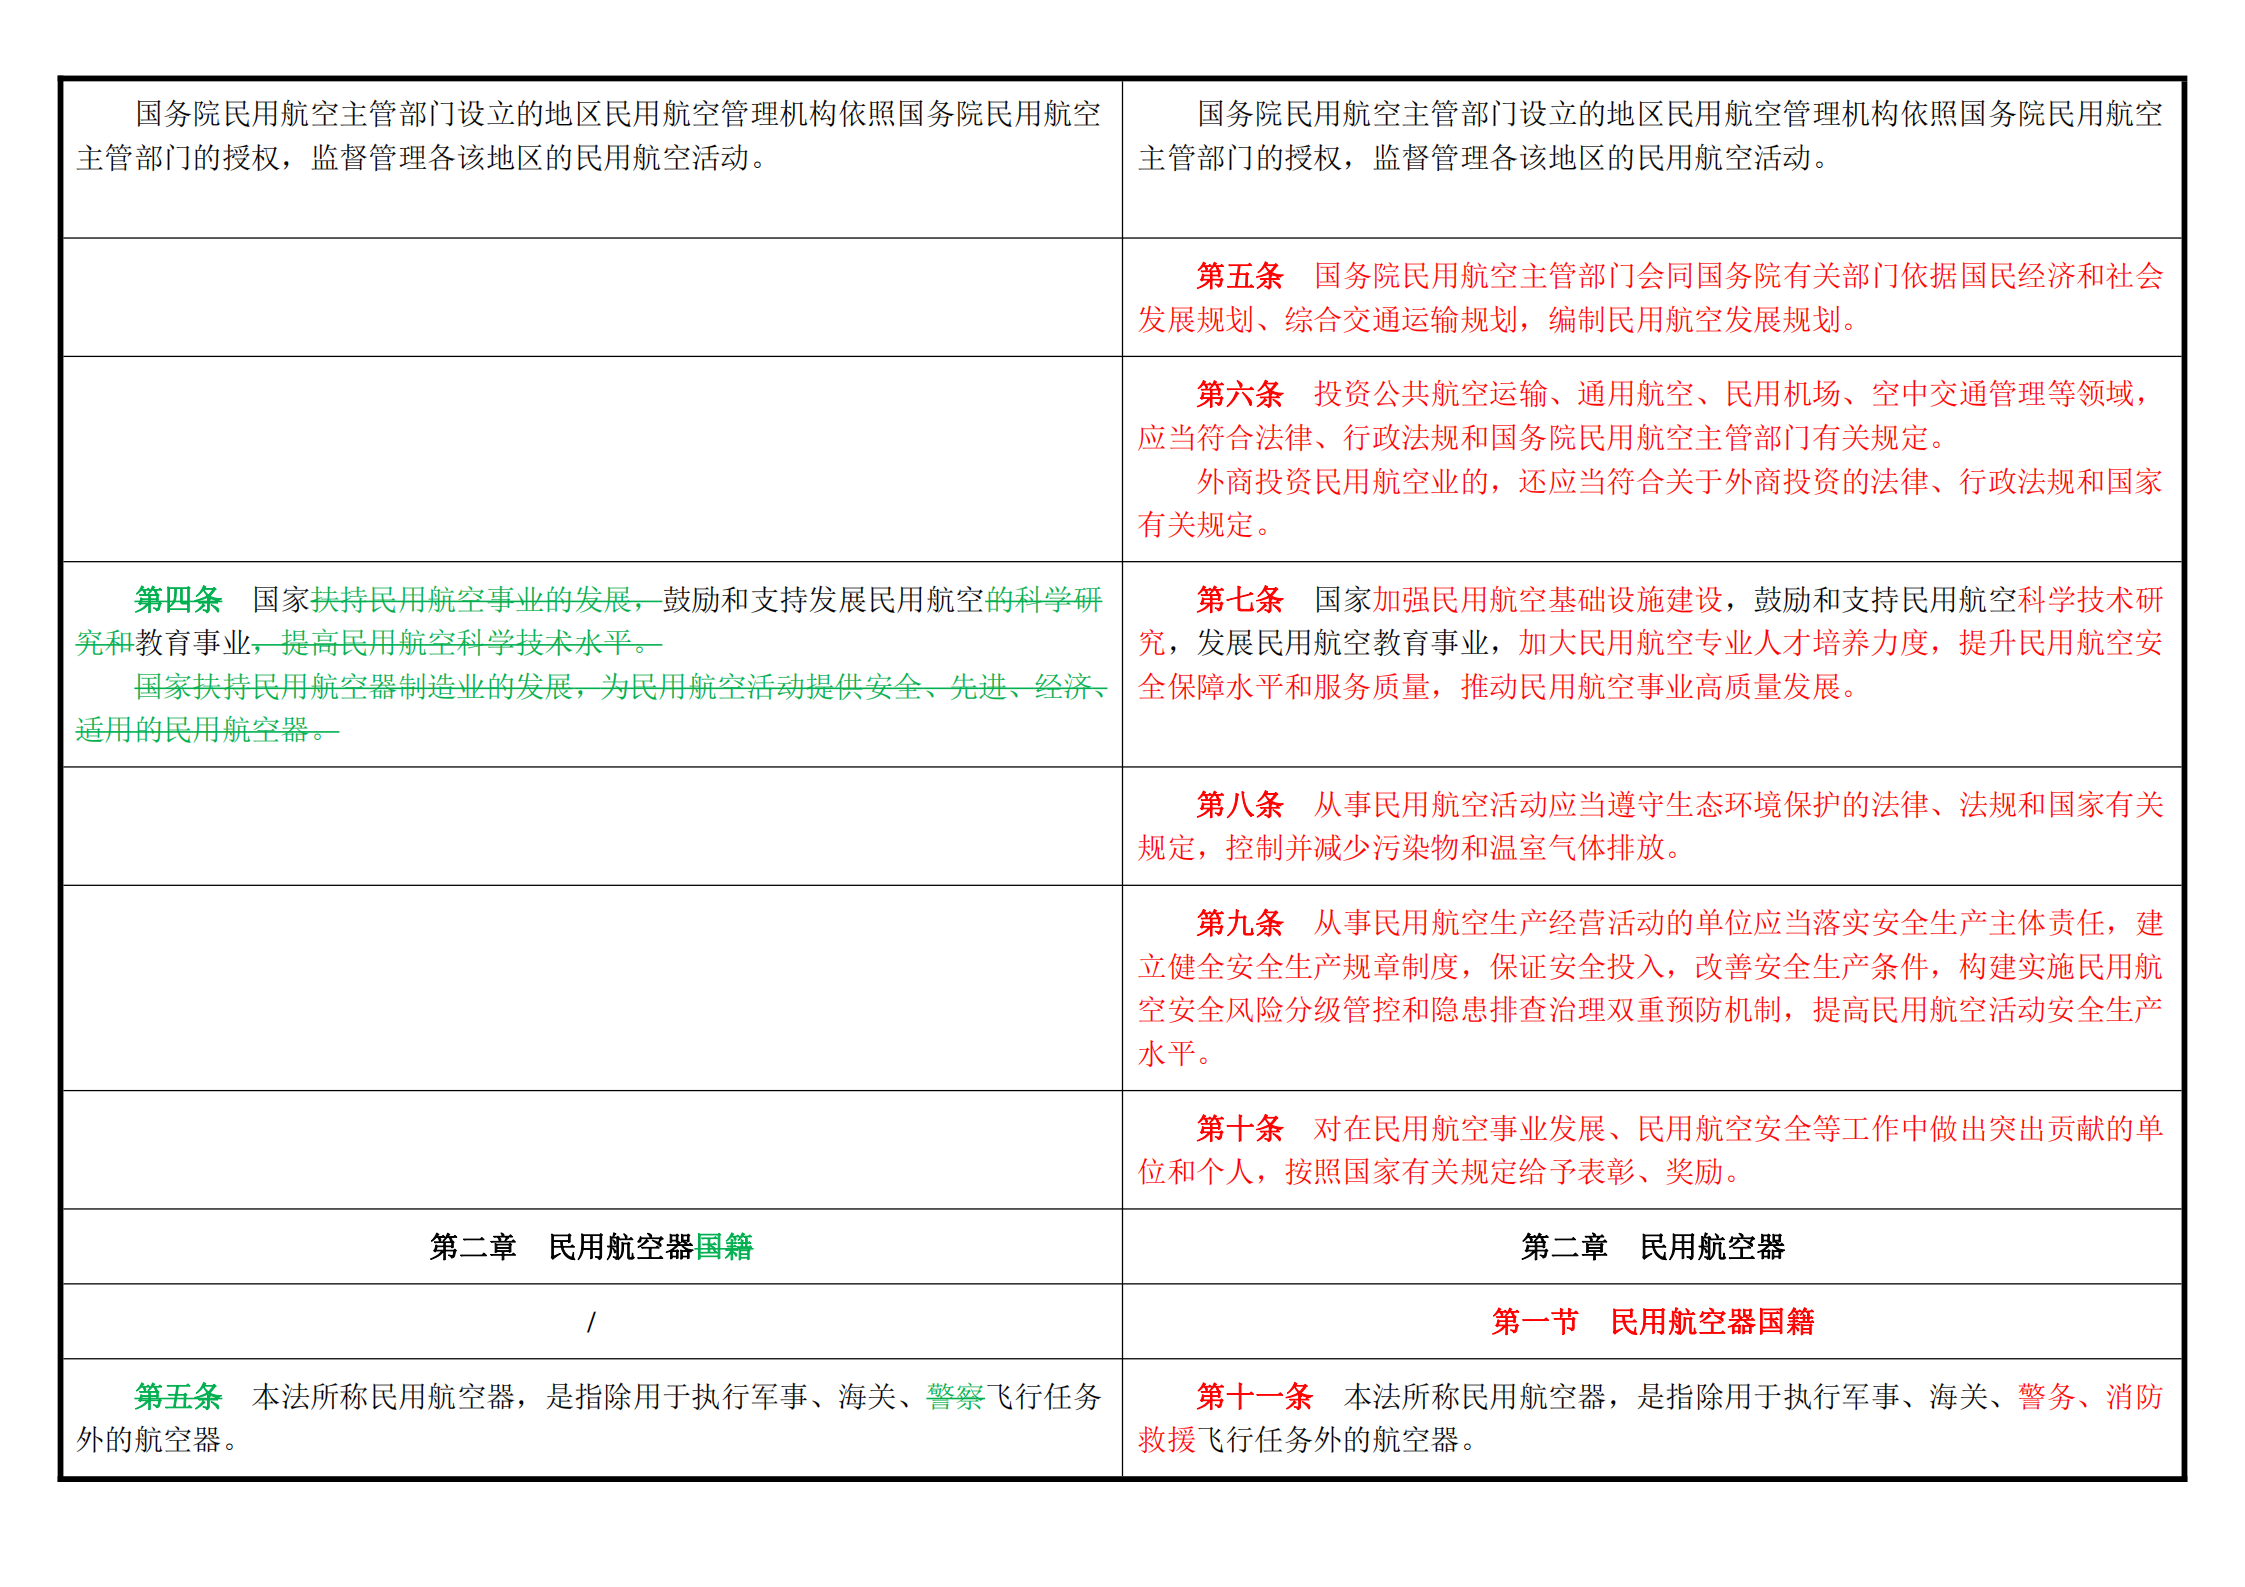Click the slash placeholder in the left cell
Viewport: 2245px width, 1587px height.
tap(591, 1322)
